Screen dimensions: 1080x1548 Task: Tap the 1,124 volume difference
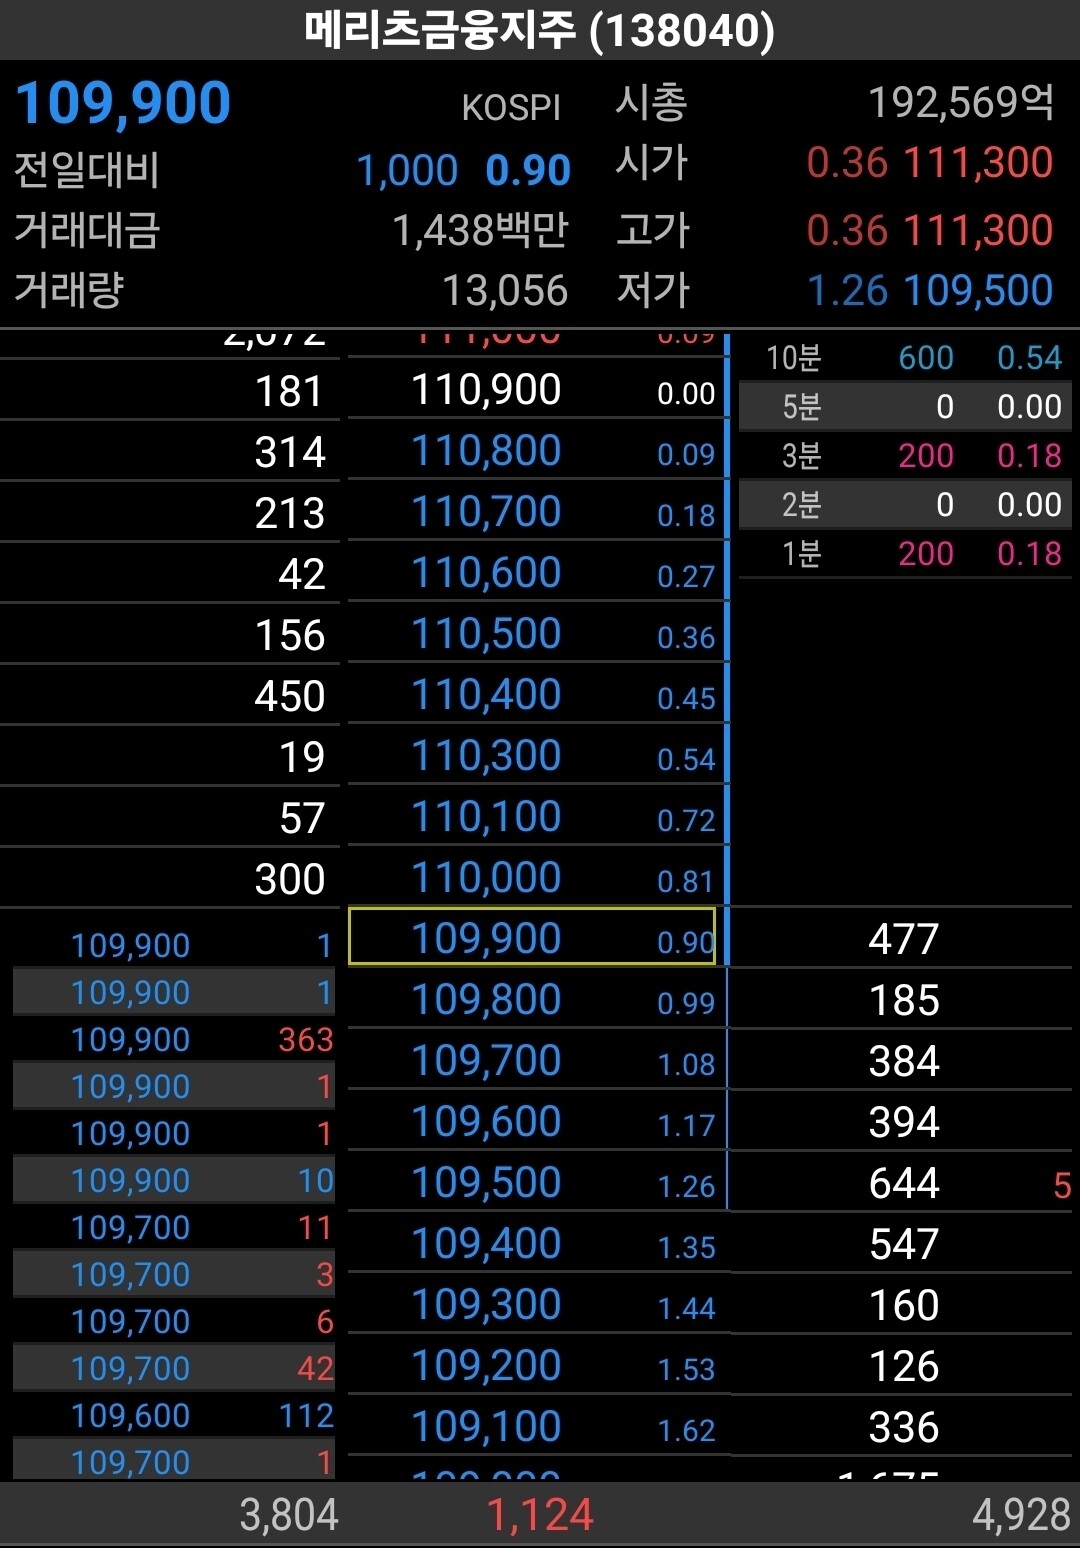click(540, 1514)
